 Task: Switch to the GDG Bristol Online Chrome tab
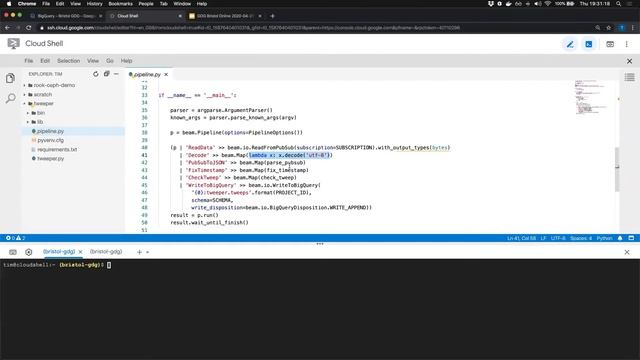(224, 16)
